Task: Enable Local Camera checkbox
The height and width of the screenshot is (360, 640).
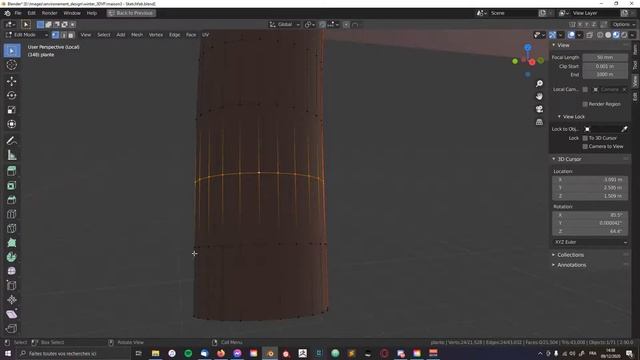Action: pyautogui.click(x=585, y=89)
